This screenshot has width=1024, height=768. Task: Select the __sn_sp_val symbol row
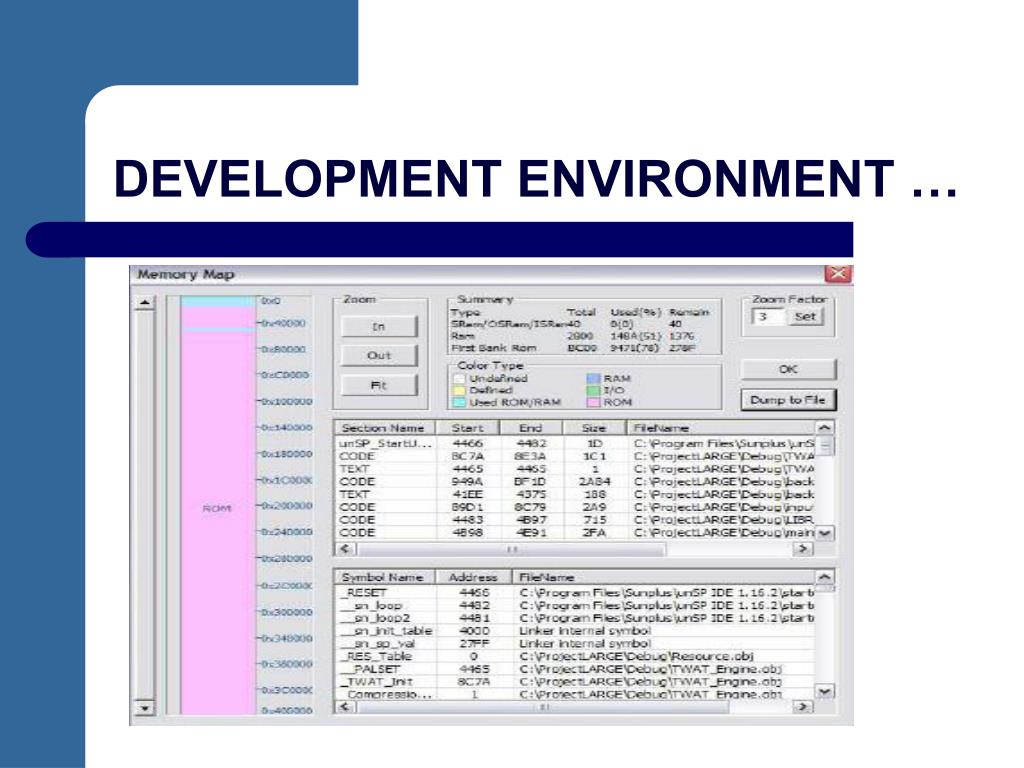point(575,643)
